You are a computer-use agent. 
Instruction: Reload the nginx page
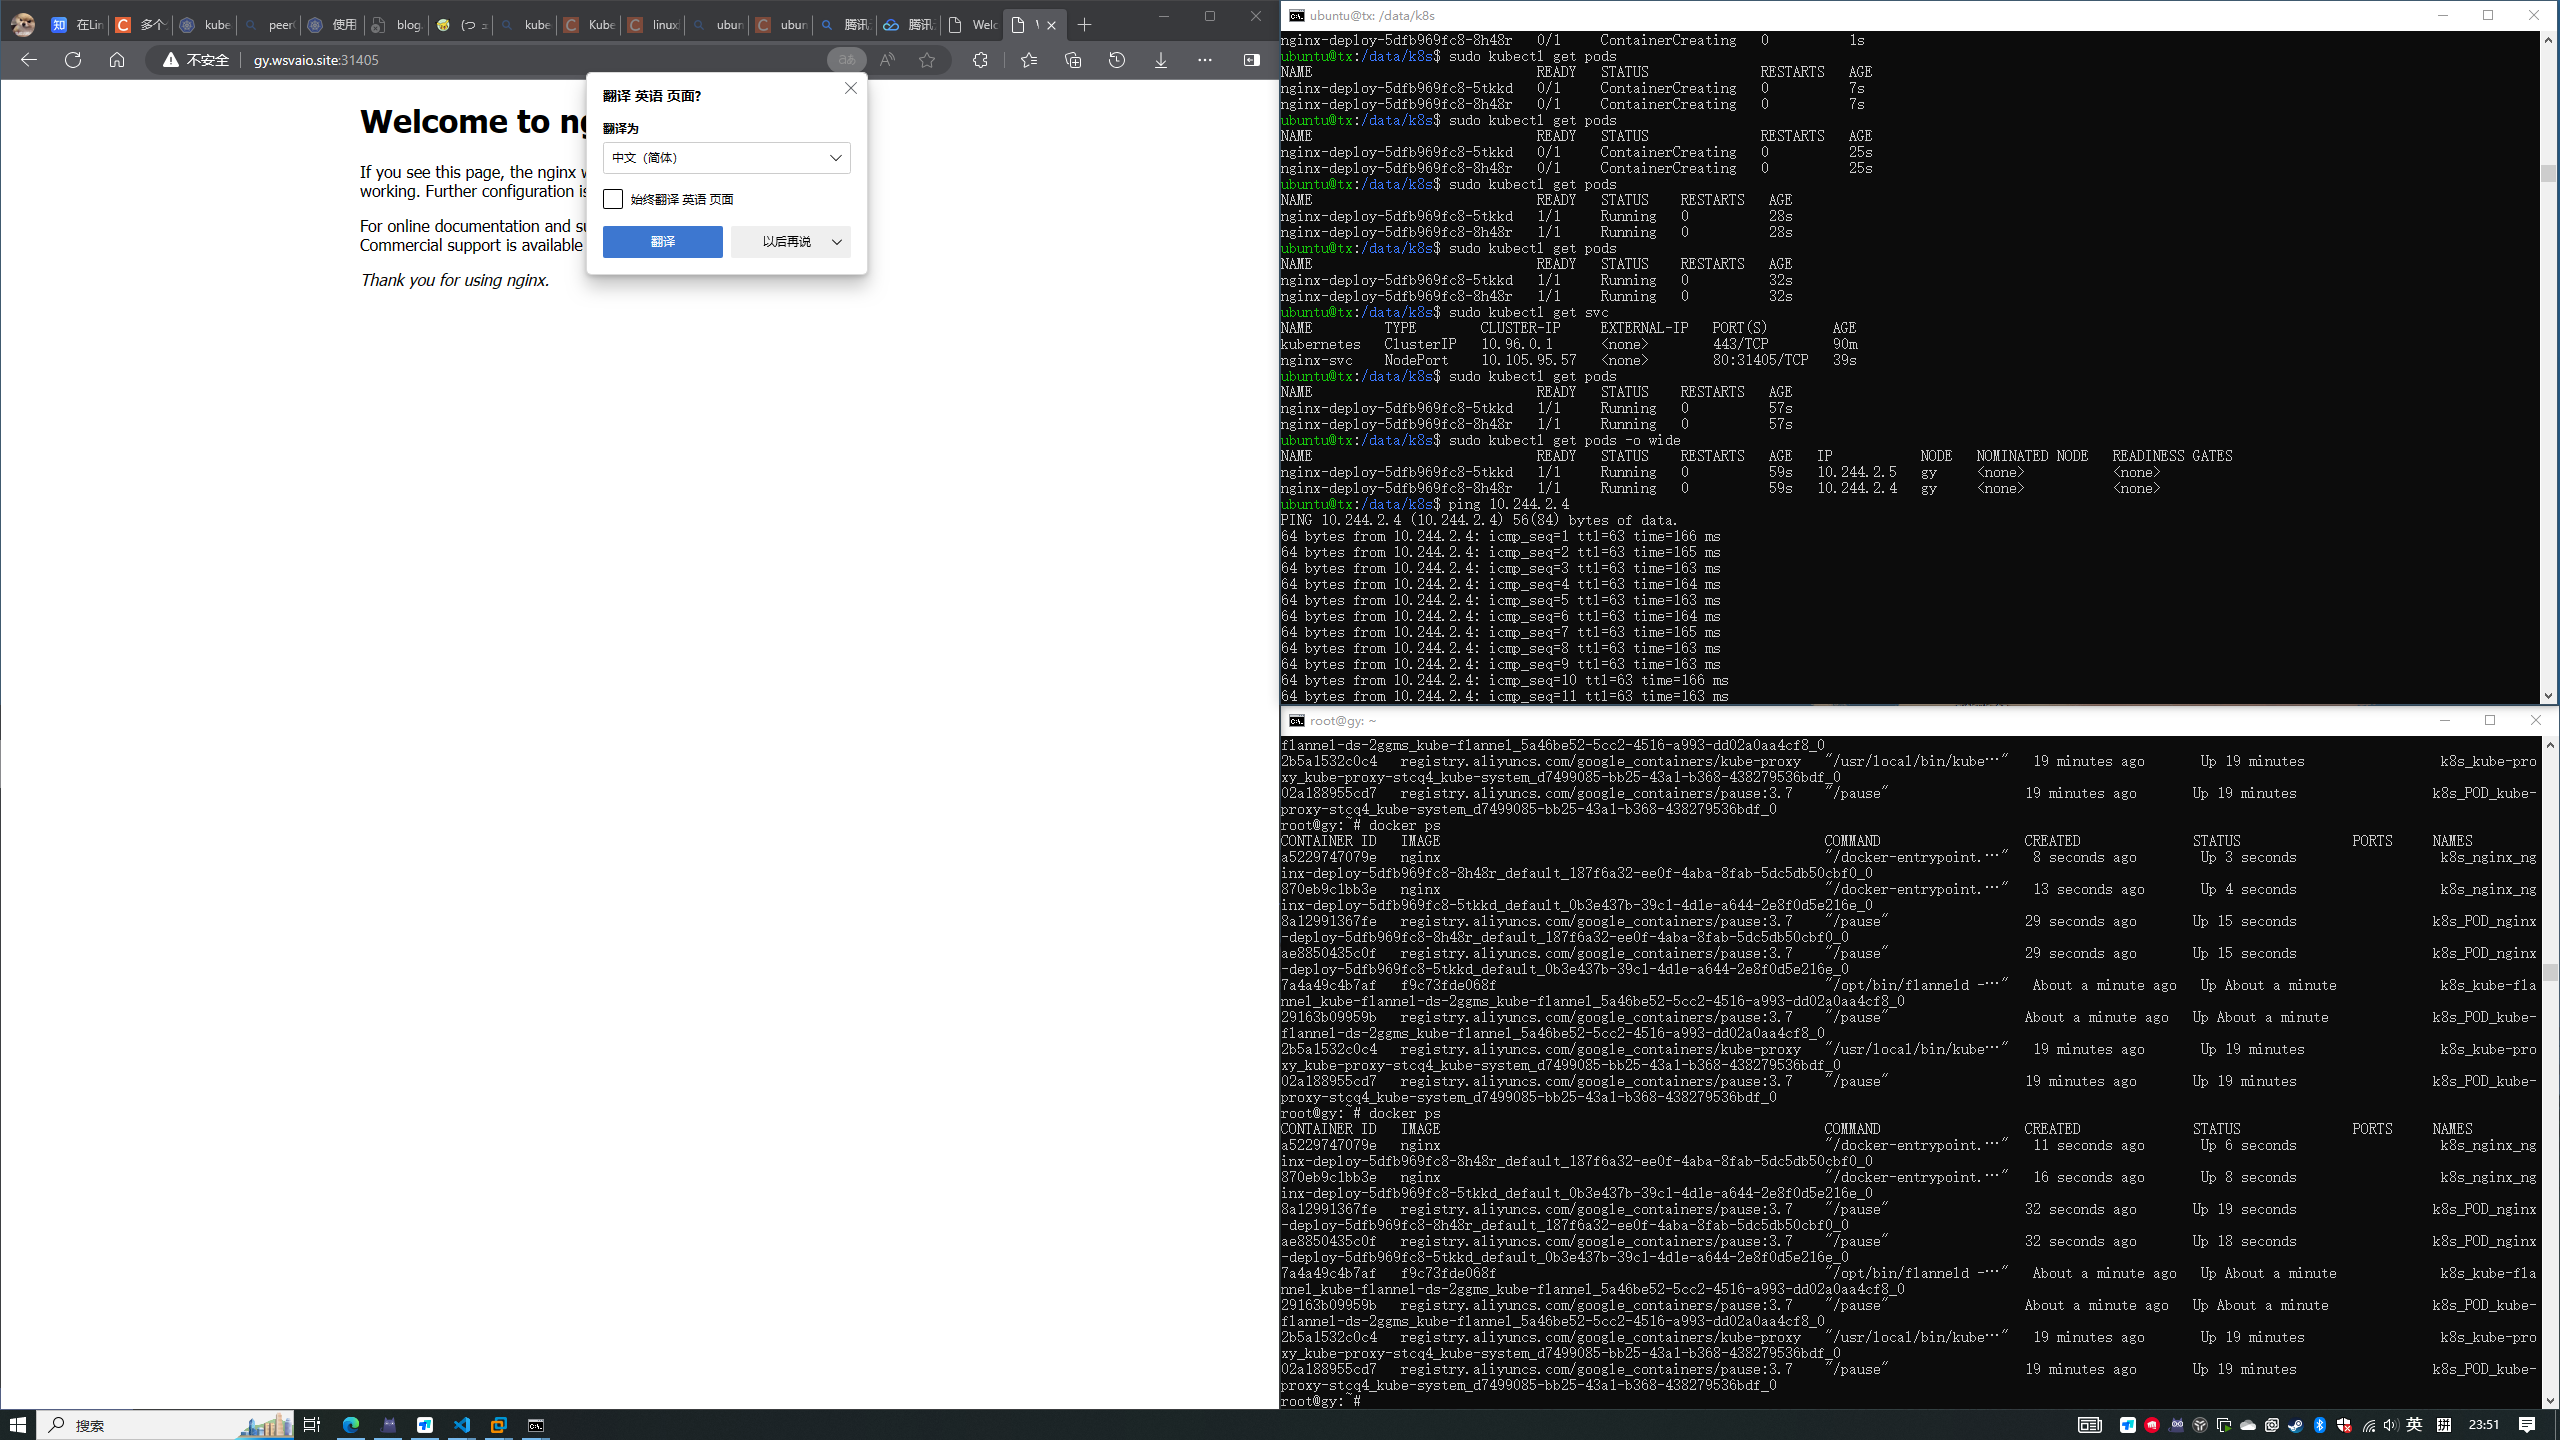tap(73, 60)
